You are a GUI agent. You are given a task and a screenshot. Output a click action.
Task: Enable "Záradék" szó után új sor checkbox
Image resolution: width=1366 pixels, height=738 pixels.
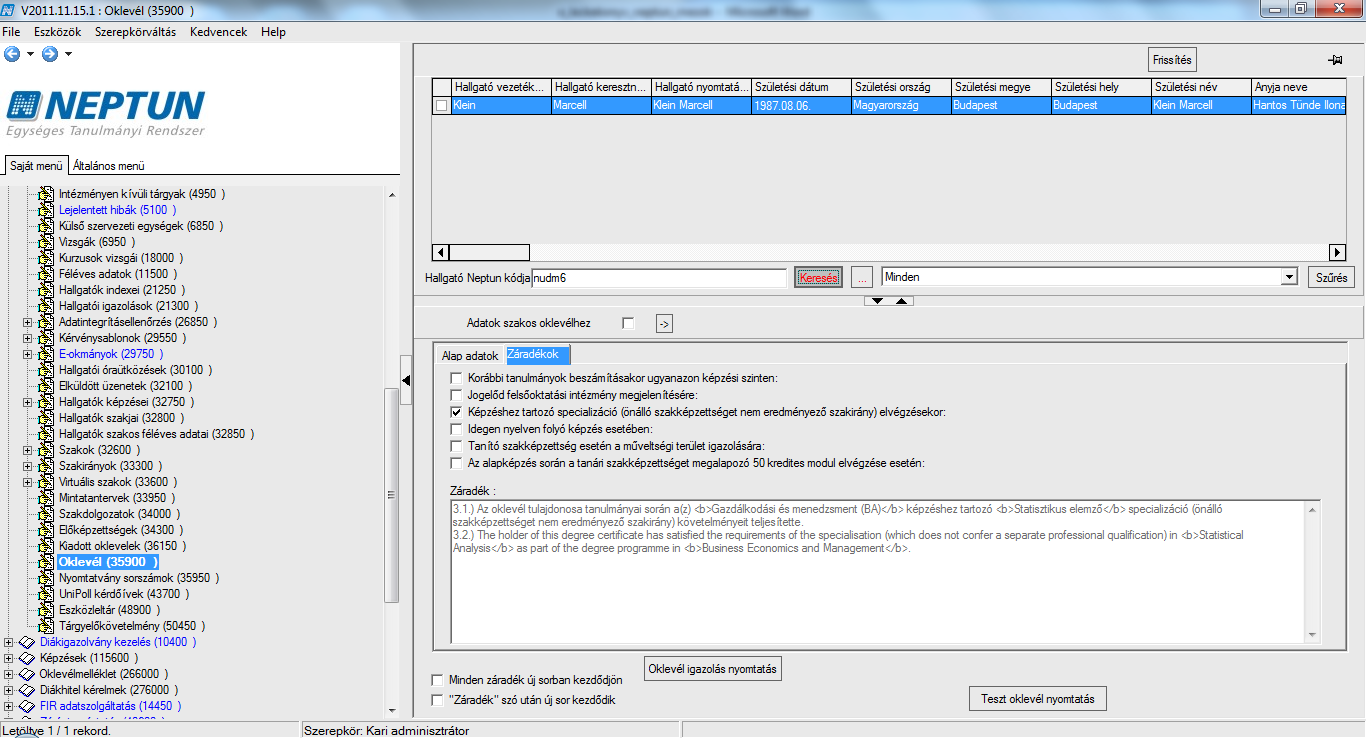click(436, 700)
